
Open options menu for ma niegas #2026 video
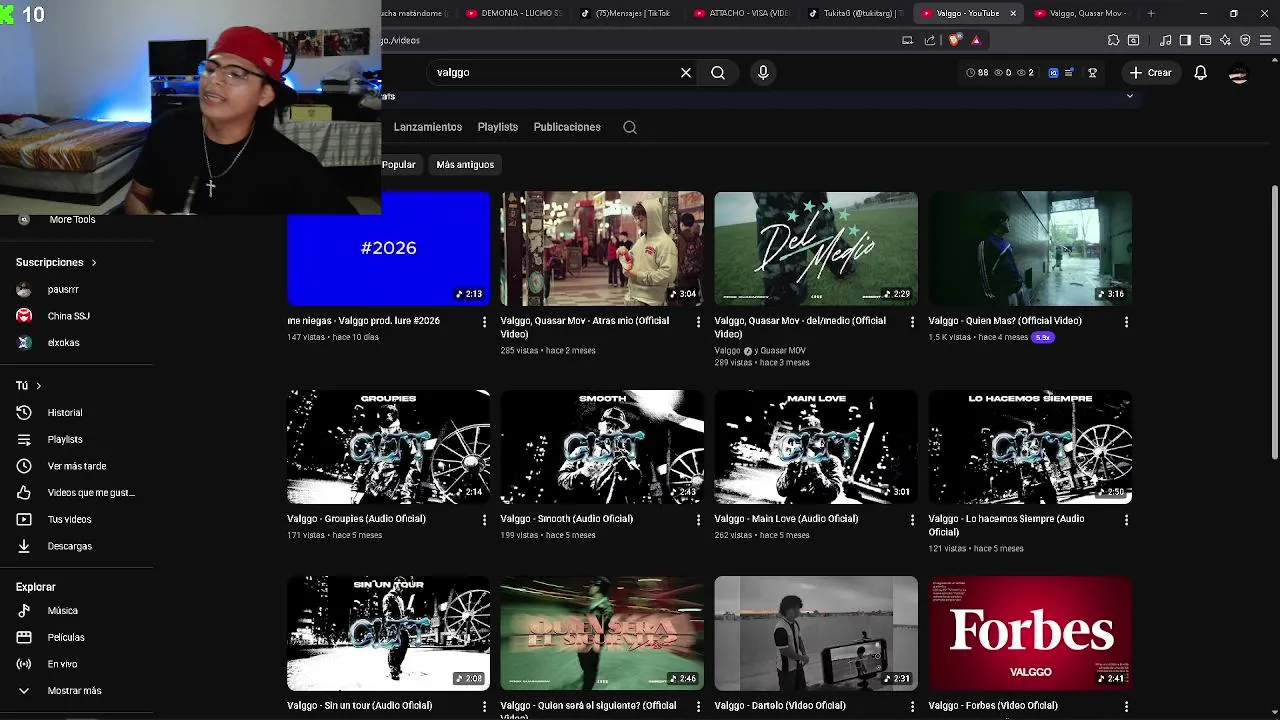pyautogui.click(x=485, y=322)
